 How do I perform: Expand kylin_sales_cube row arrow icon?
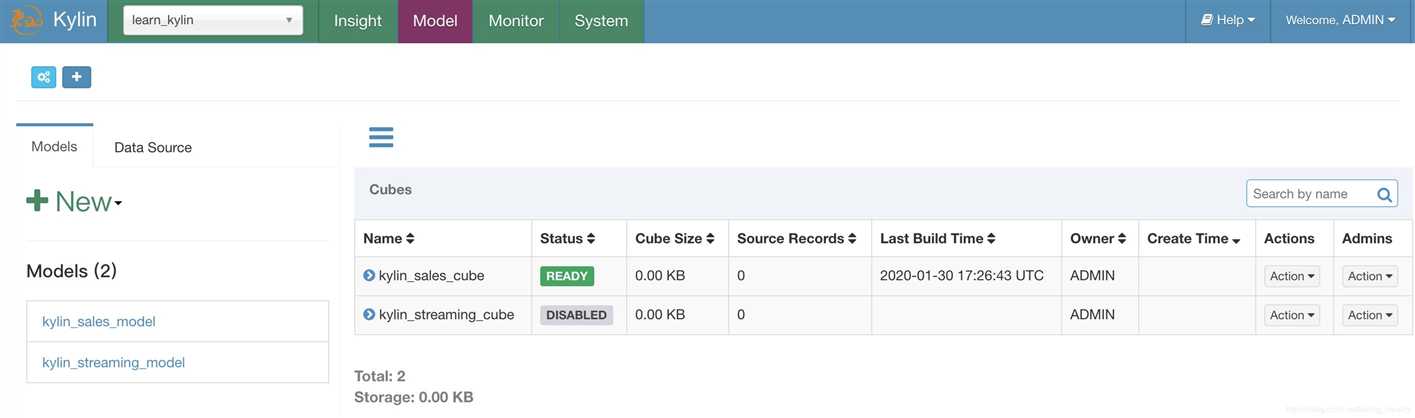pos(369,276)
